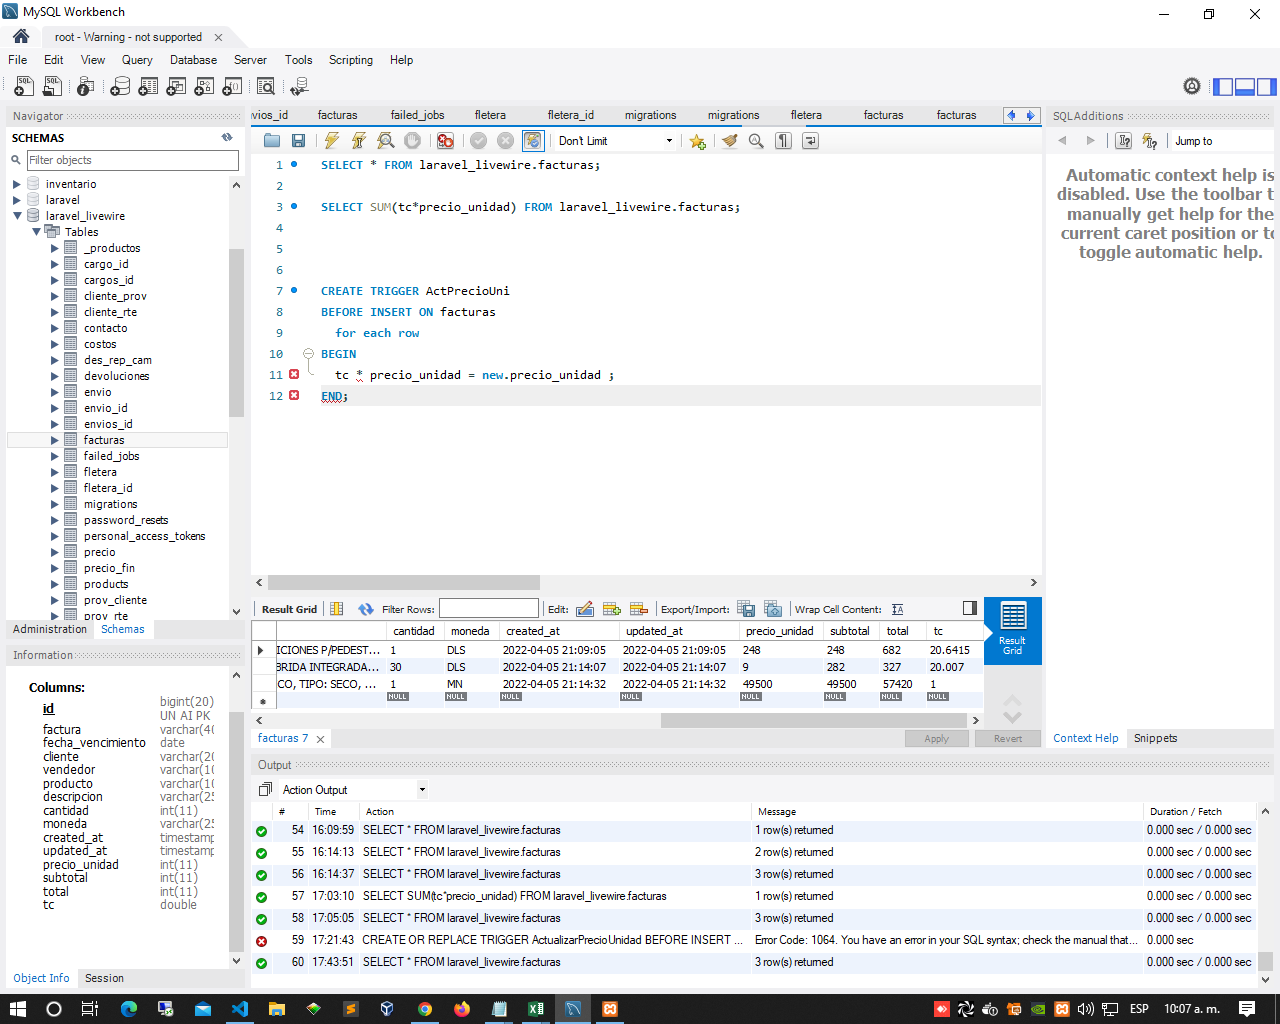The width and height of the screenshot is (1280, 1024).
Task: Toggle automatic context help
Action: coord(1150,141)
